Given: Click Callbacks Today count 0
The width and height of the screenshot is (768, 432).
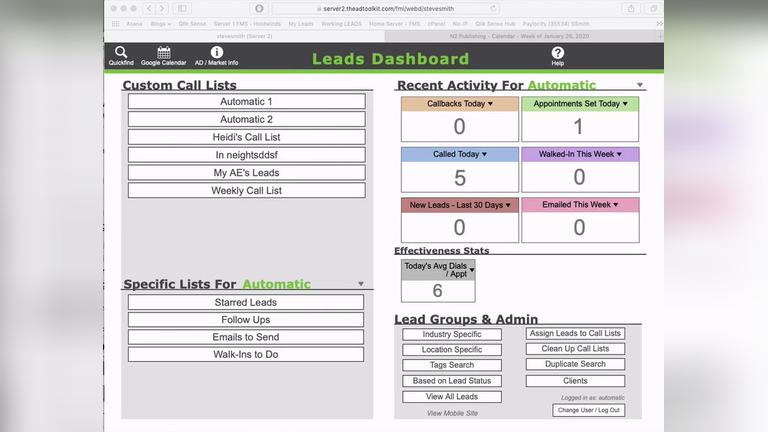Looking at the screenshot, I should tap(459, 126).
